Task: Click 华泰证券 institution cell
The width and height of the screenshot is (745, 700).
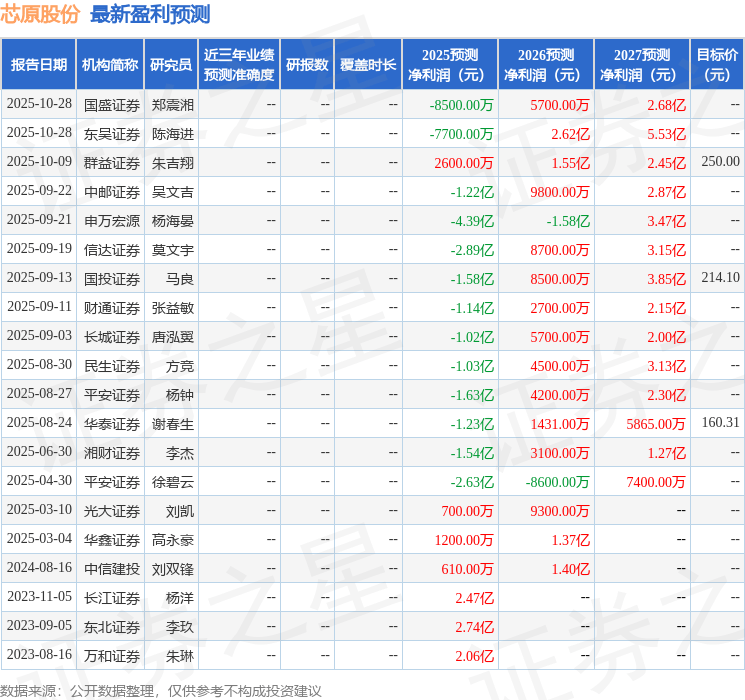Action: 112,424
